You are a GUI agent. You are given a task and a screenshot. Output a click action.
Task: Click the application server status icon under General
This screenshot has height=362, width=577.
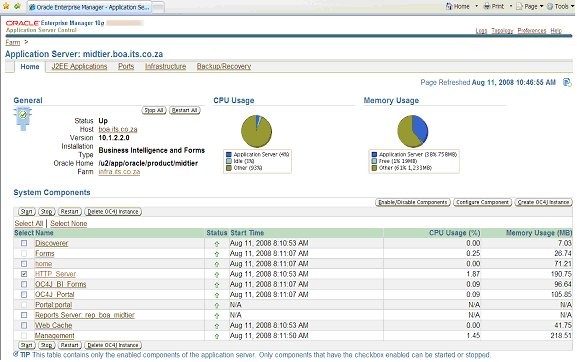(x=23, y=118)
